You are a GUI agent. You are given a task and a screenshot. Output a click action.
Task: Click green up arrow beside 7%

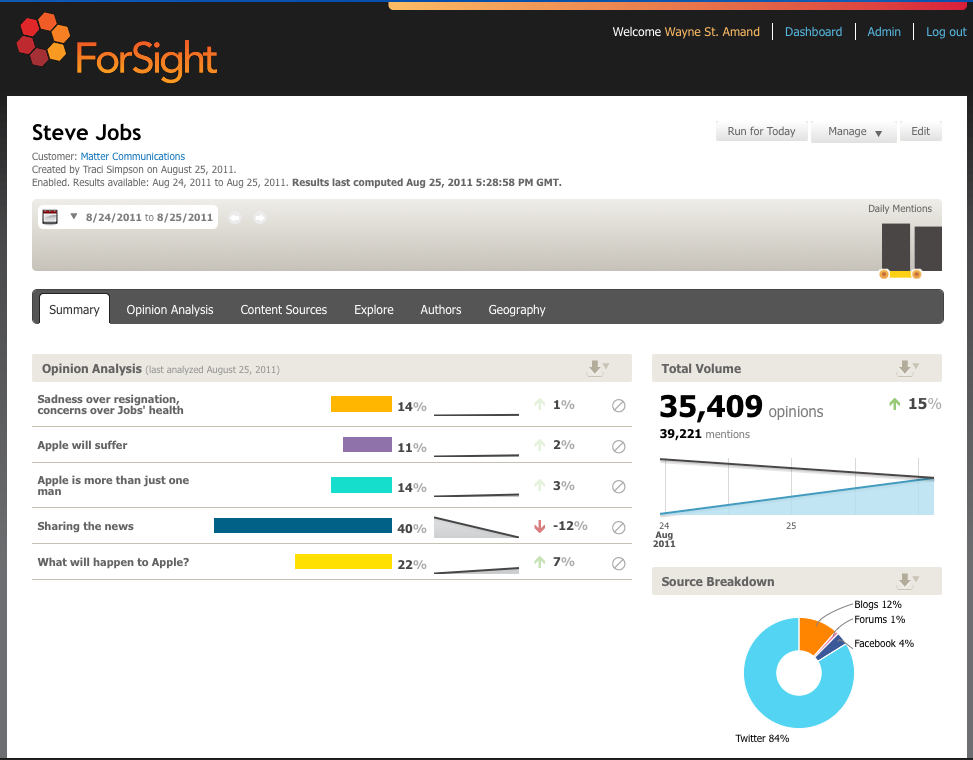(539, 562)
